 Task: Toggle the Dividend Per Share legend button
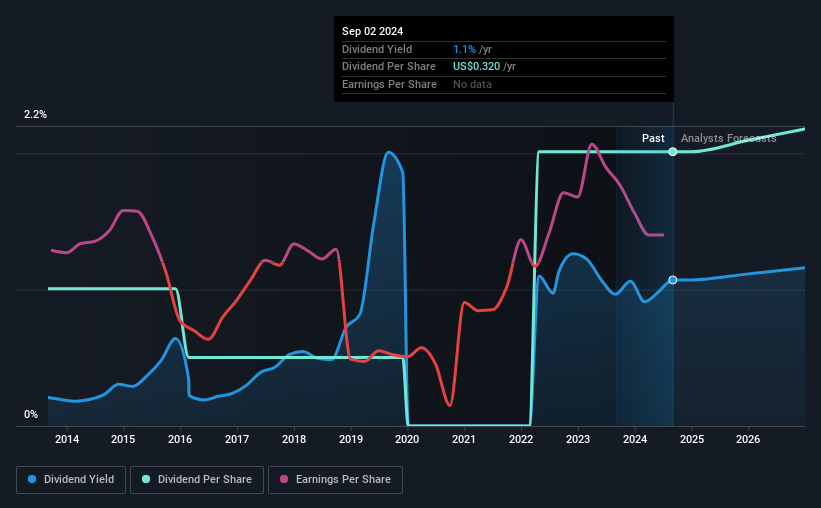point(197,480)
